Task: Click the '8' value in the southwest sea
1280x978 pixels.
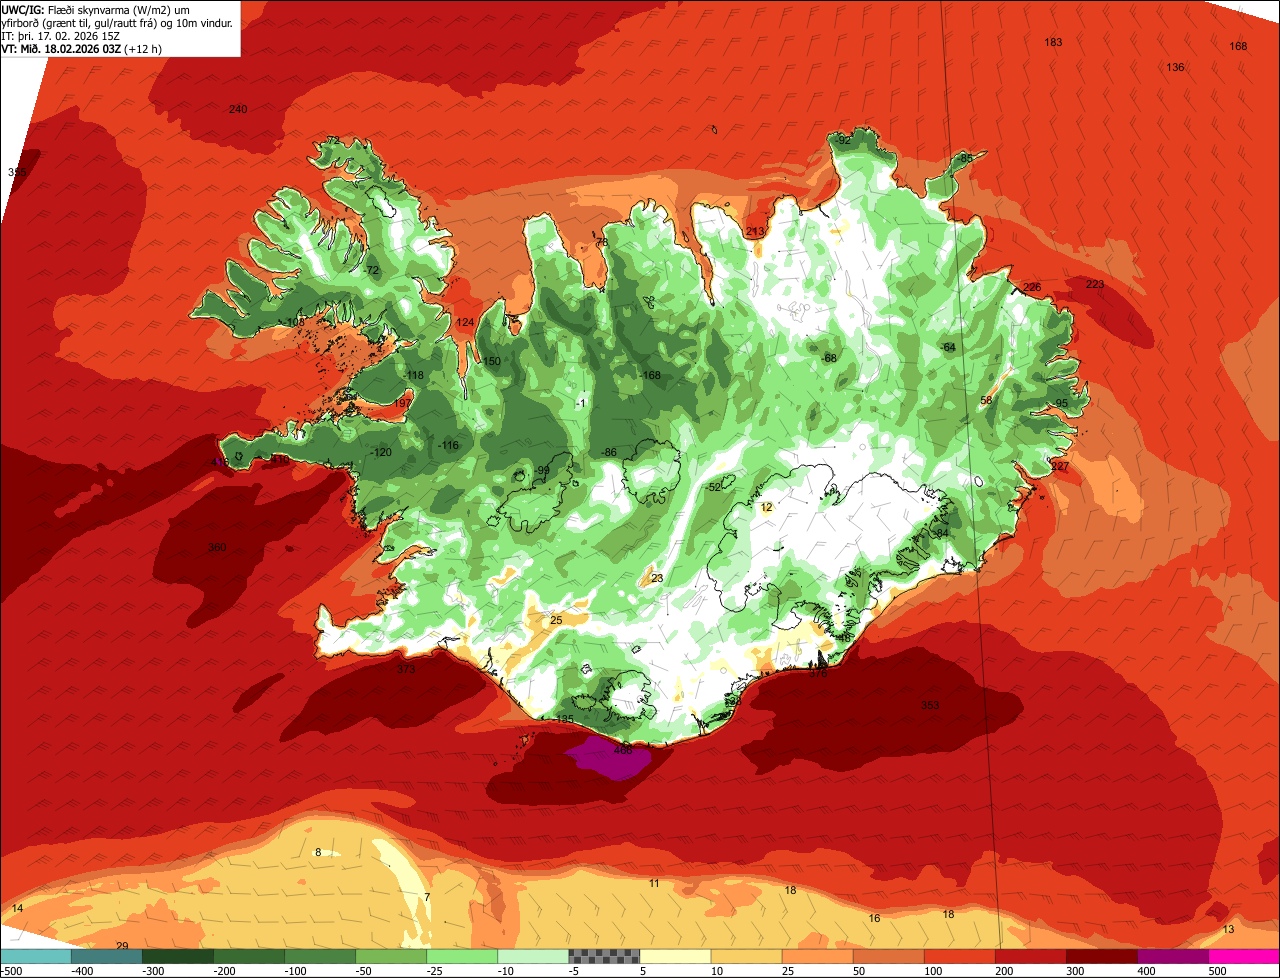Action: (318, 853)
